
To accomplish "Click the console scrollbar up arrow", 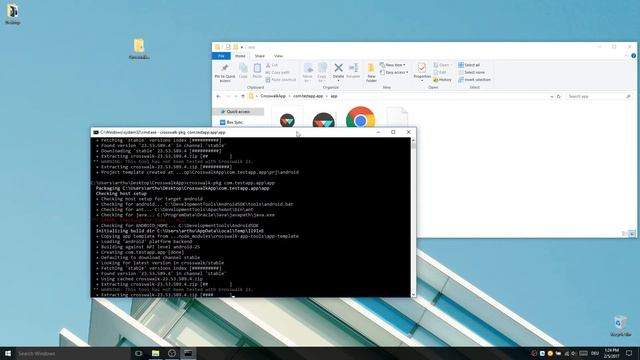I will pos(413,140).
